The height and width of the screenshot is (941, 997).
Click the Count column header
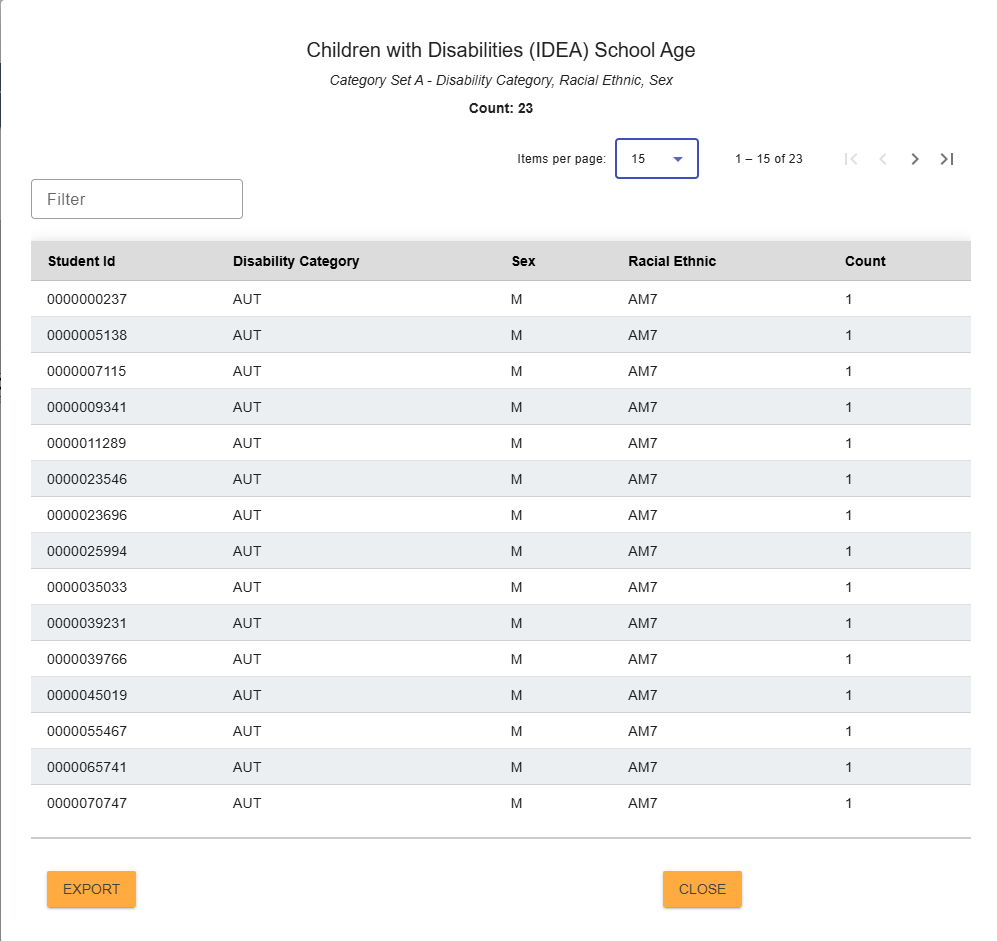[x=864, y=261]
